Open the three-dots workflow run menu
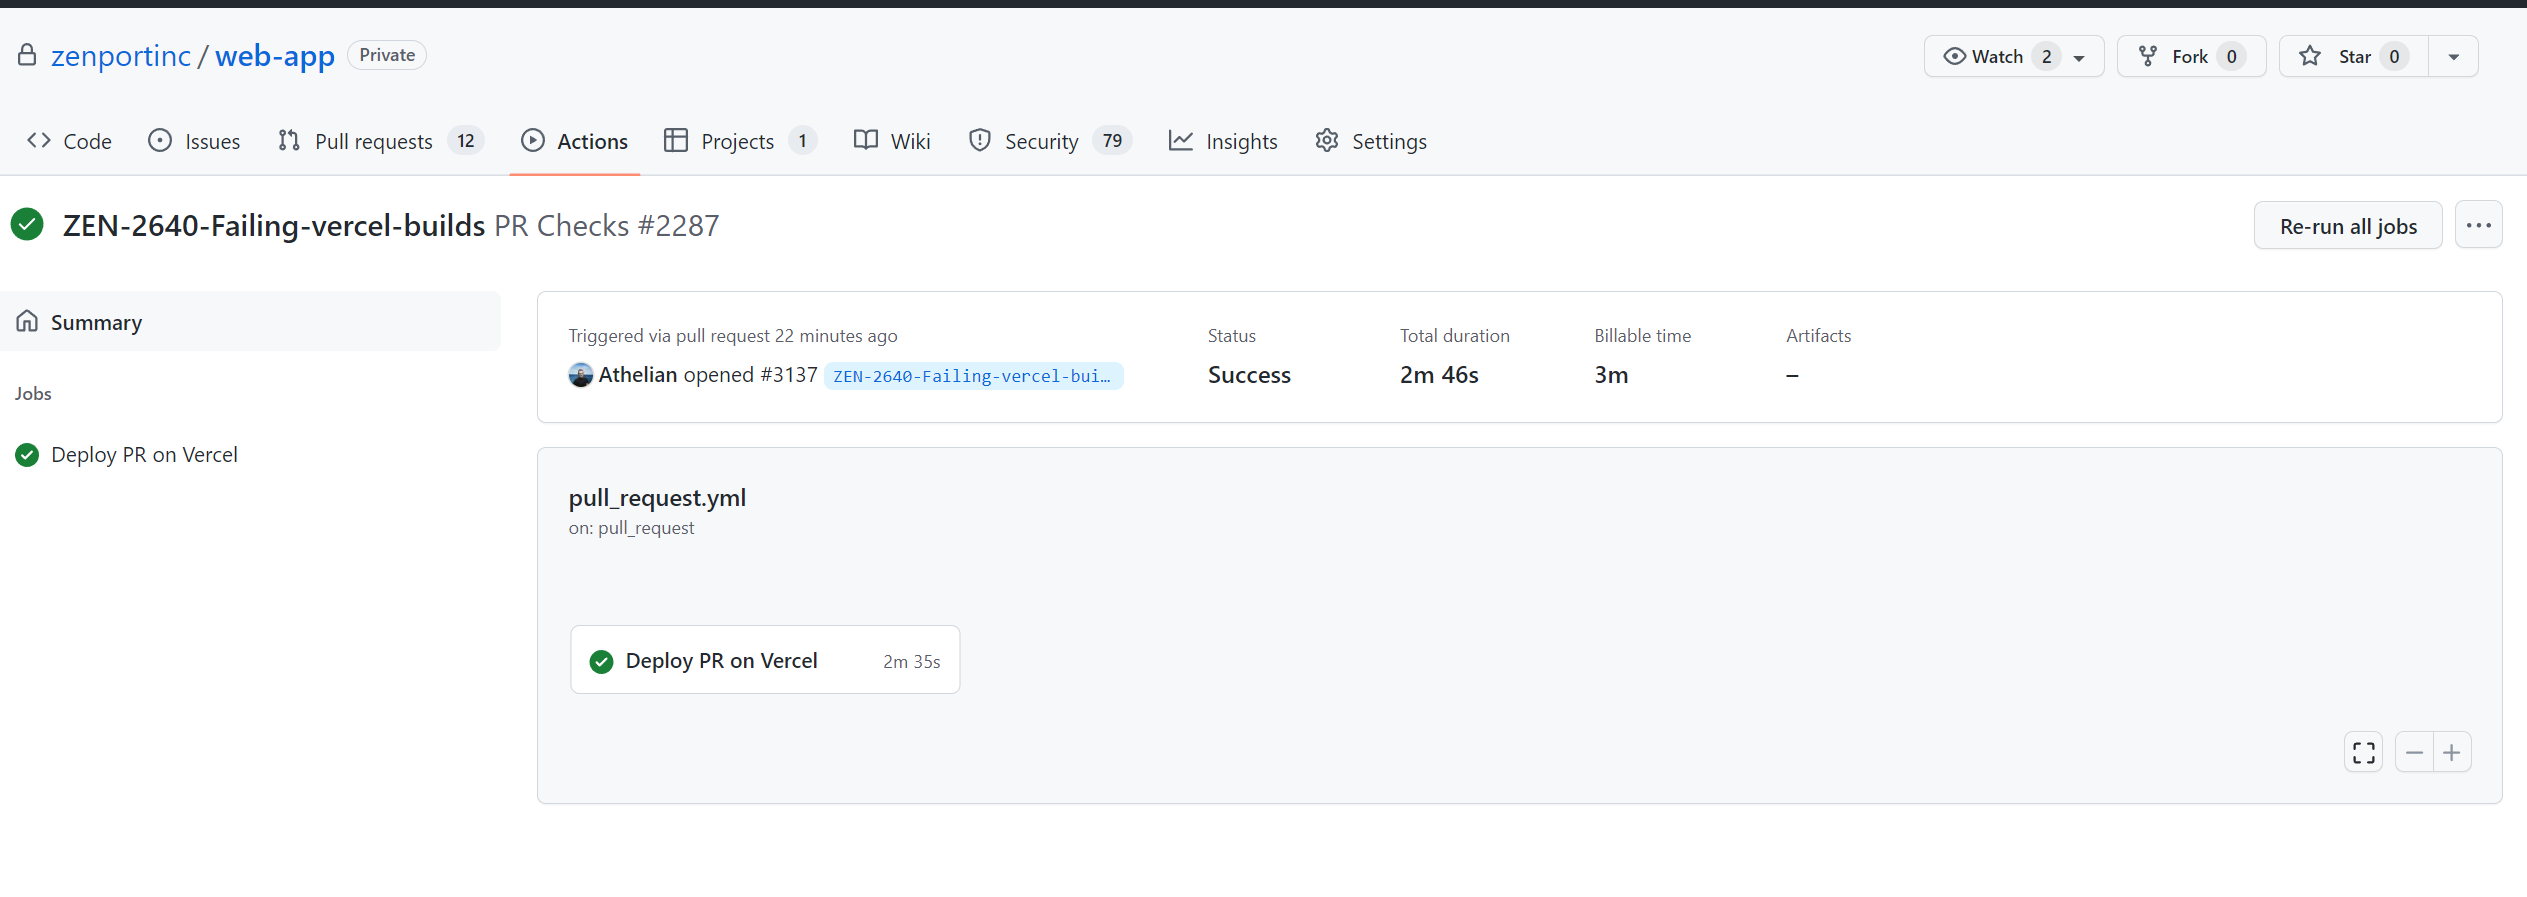 pyautogui.click(x=2478, y=225)
